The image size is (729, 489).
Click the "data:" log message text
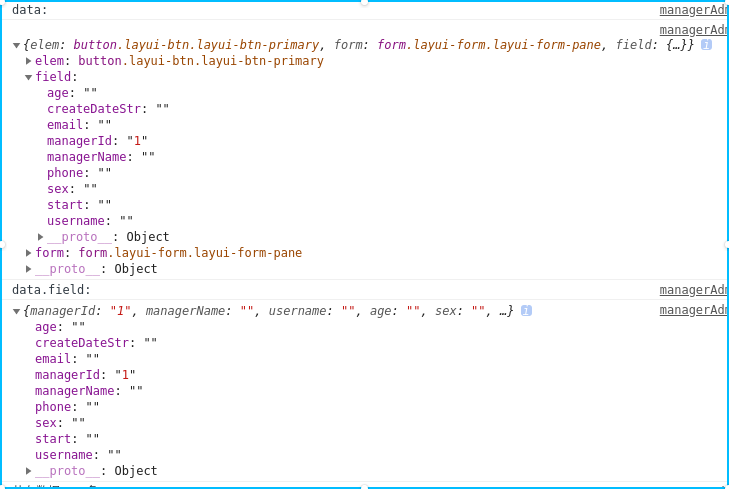coord(30,10)
